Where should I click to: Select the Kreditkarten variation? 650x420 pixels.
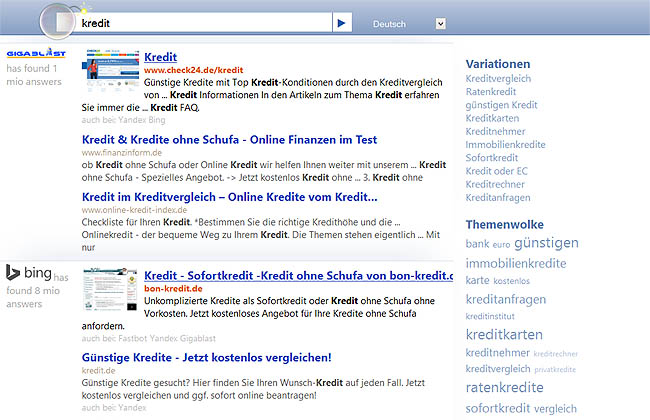tap(492, 118)
